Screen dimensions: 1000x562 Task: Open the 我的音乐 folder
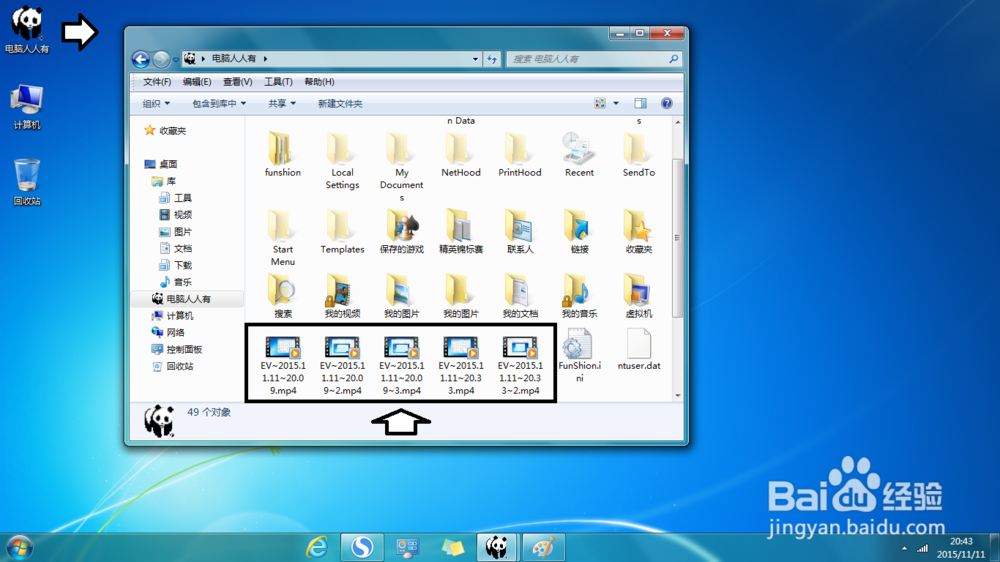tap(579, 295)
